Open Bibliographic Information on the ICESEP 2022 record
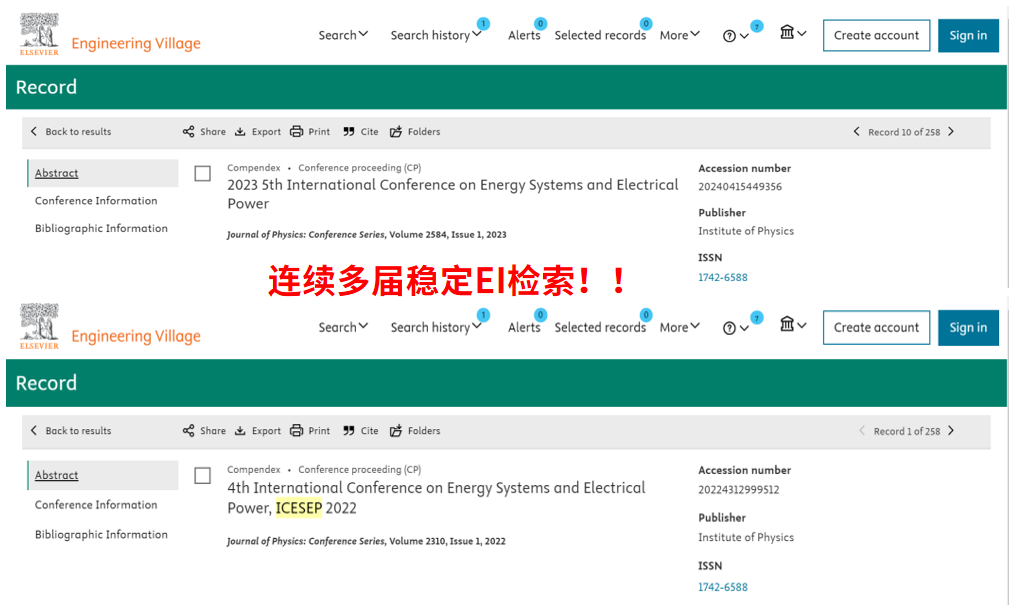Viewport: 1009px width, 614px height. 101,534
